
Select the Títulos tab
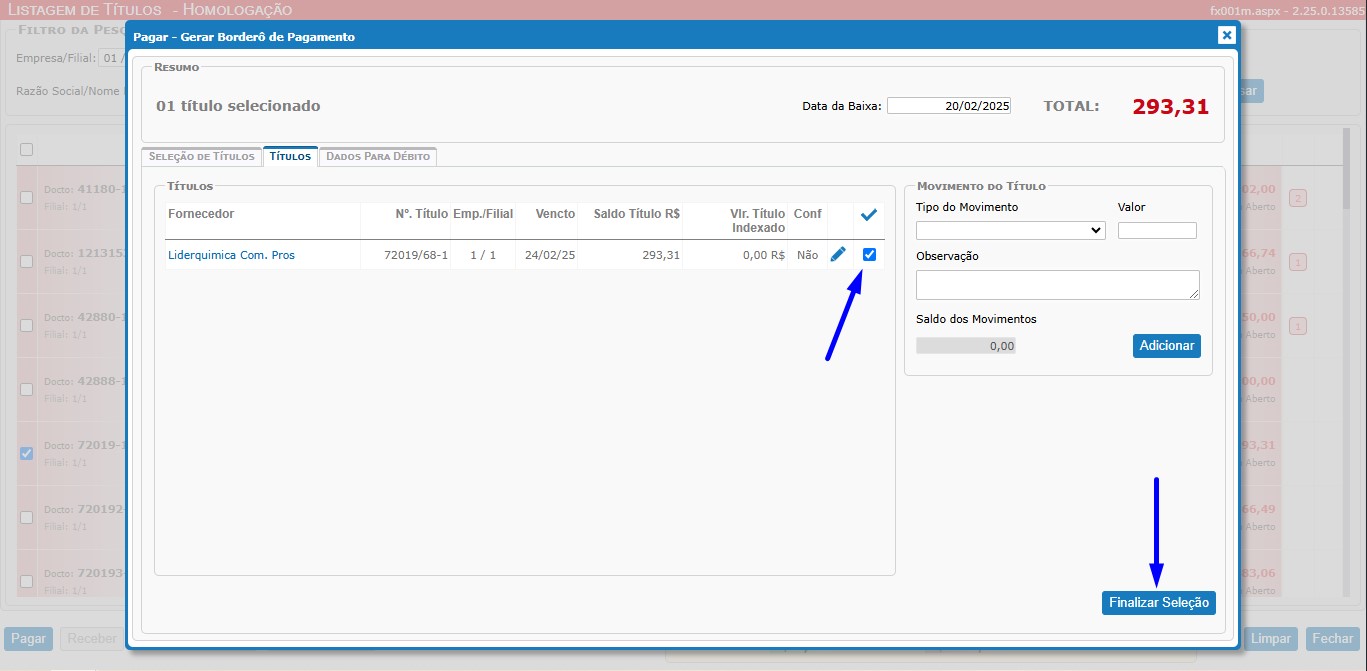(290, 156)
